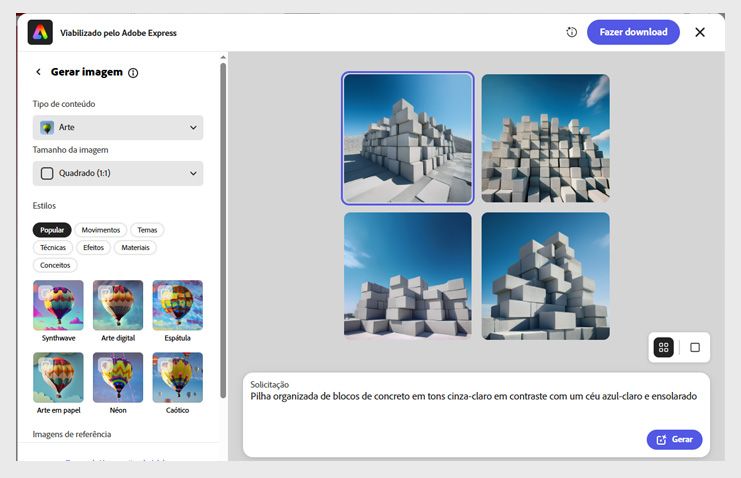Image resolution: width=741 pixels, height=478 pixels.
Task: Click into the Solicitação prompt text field
Action: click(476, 415)
